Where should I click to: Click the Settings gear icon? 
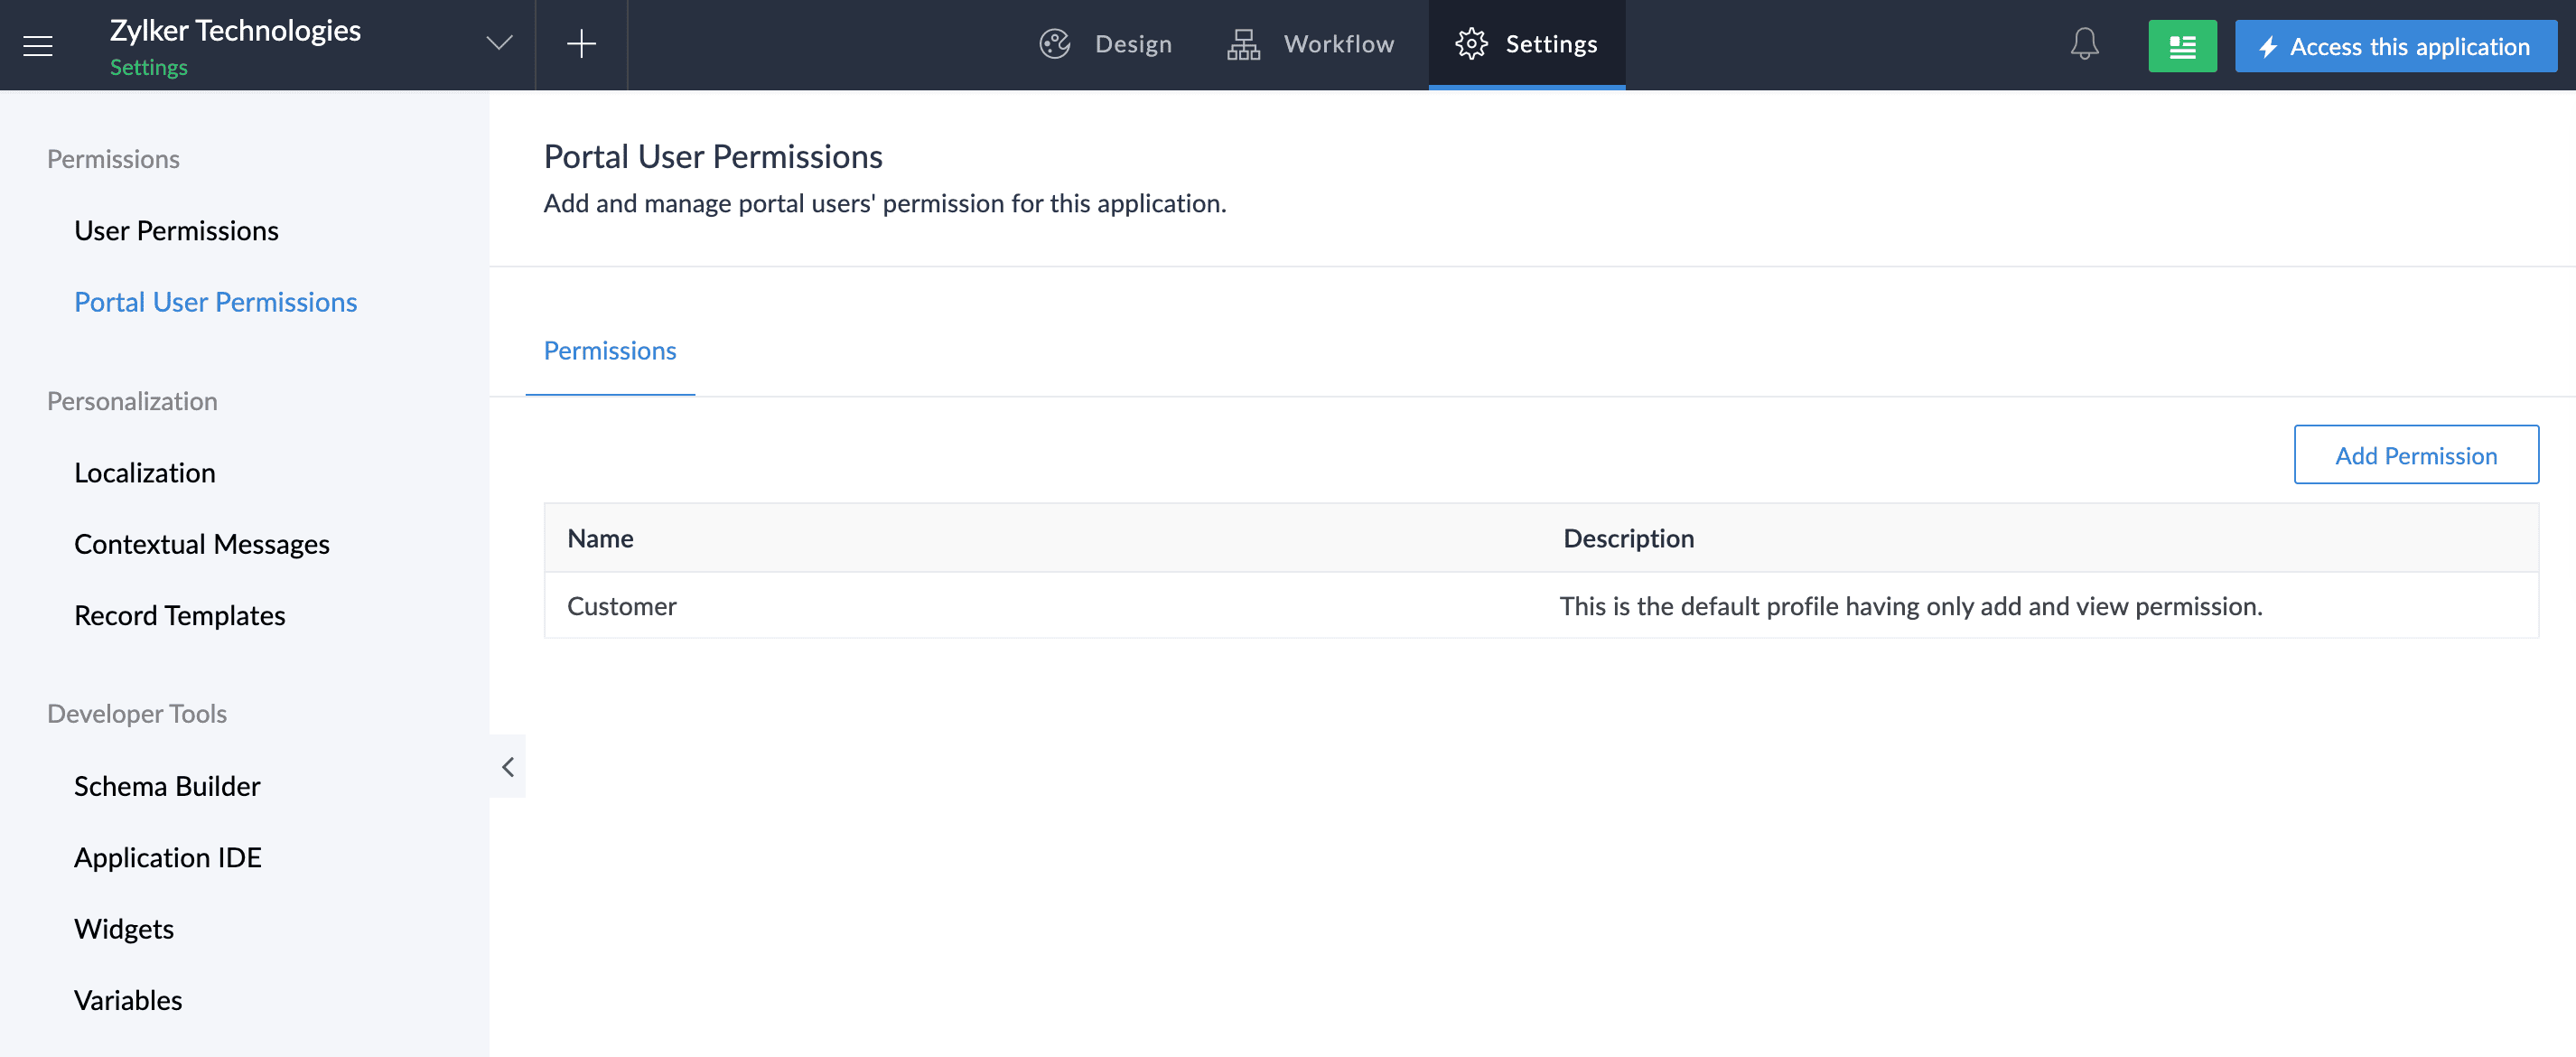point(1471,44)
